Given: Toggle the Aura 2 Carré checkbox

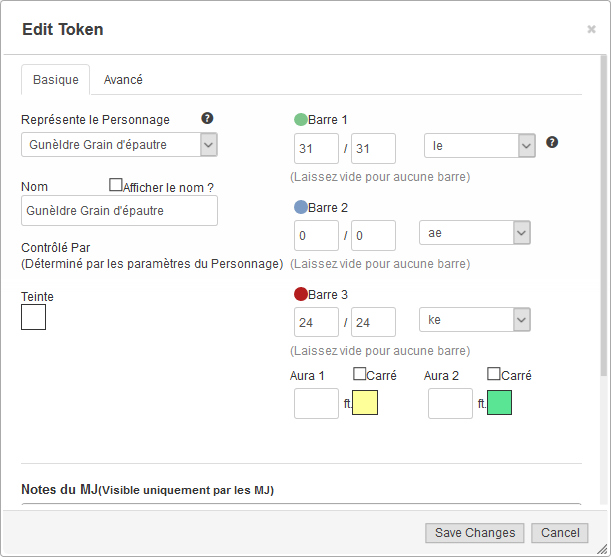Looking at the screenshot, I should click(494, 374).
